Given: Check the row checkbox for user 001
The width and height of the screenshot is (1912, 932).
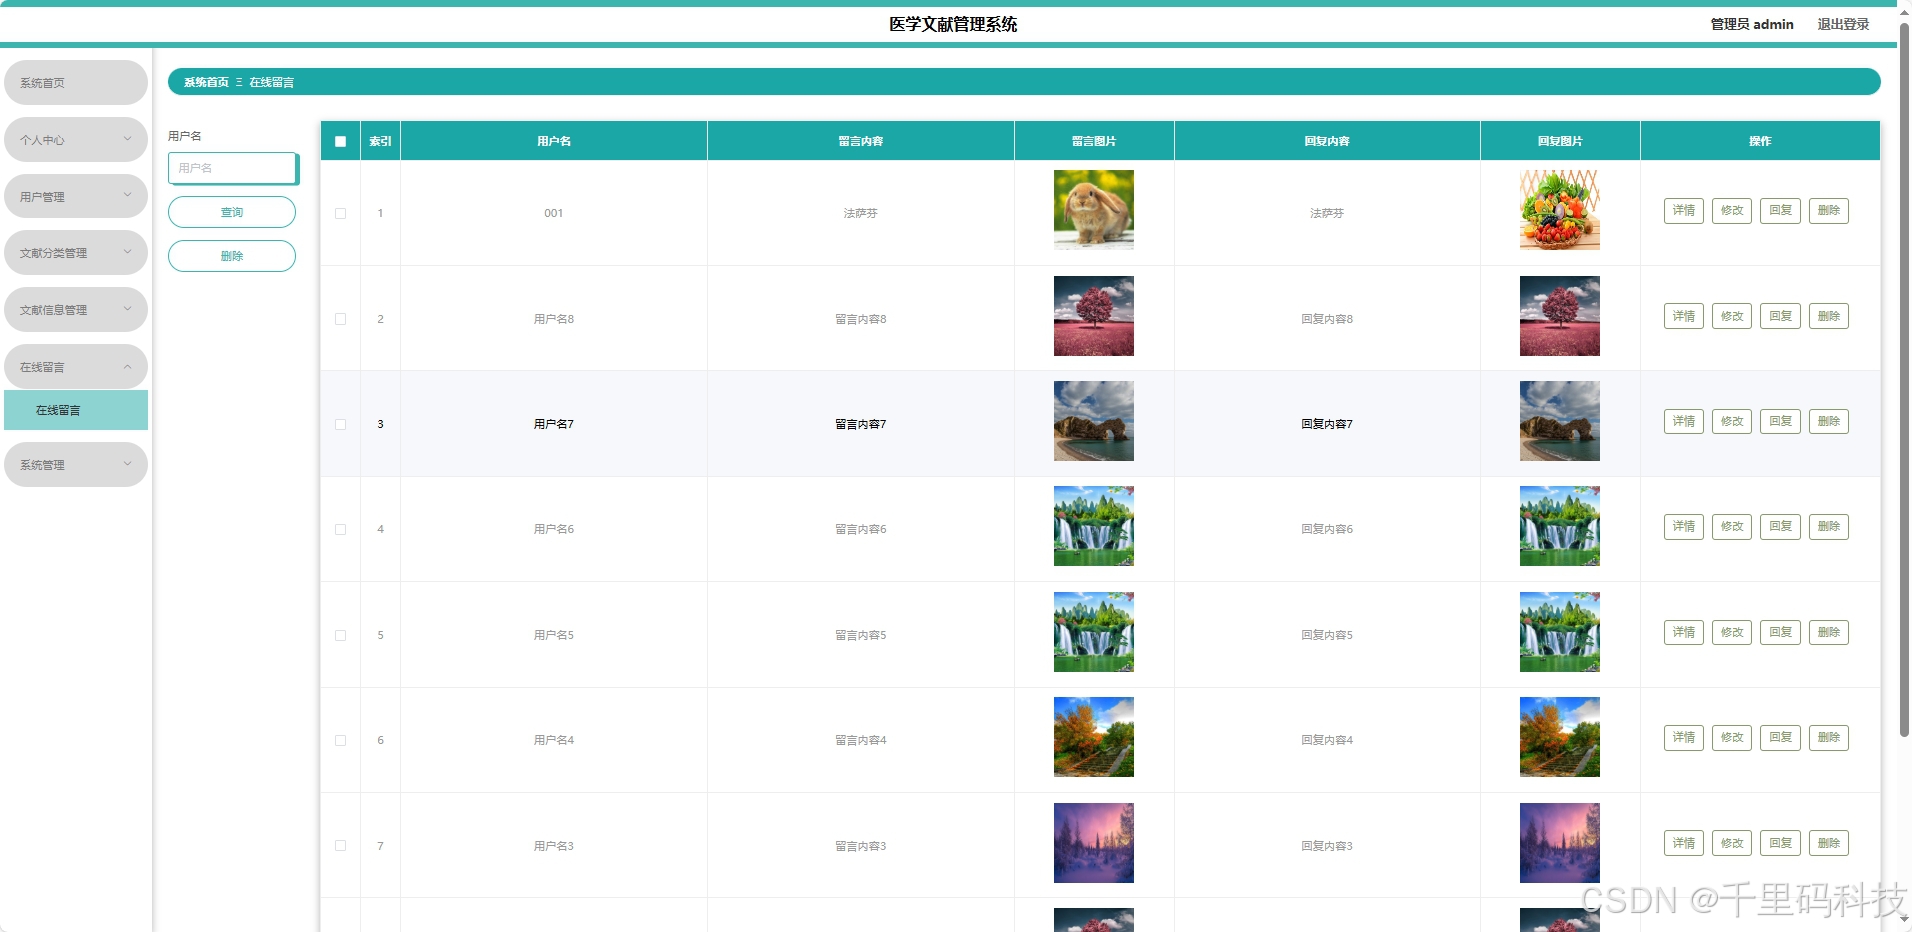Looking at the screenshot, I should 340,213.
